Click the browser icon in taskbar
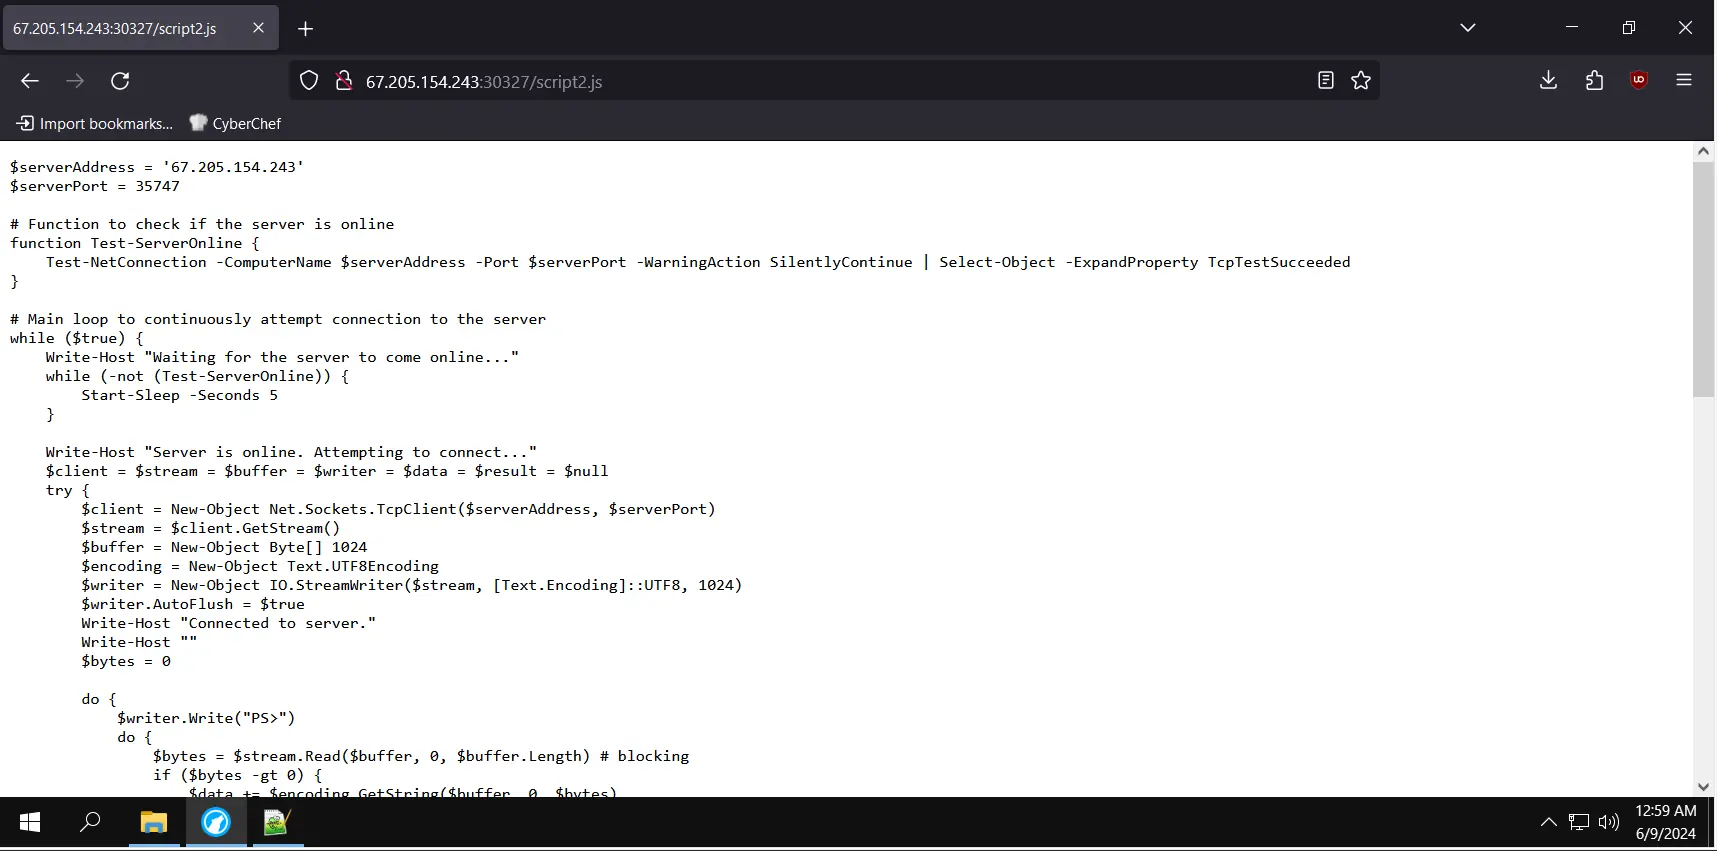Viewport: 1717px width, 851px height. pos(216,822)
